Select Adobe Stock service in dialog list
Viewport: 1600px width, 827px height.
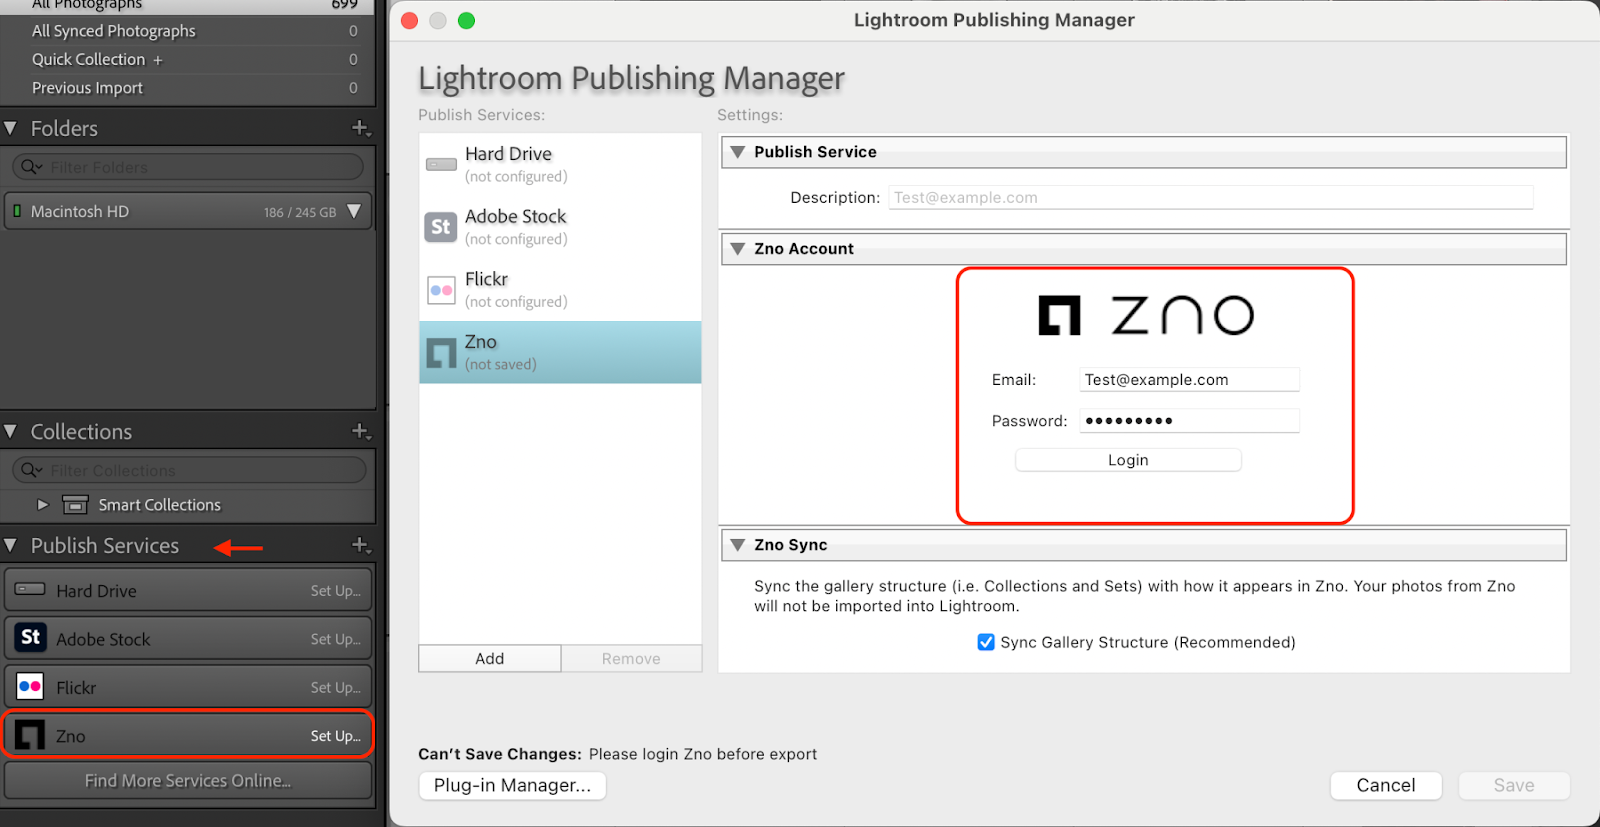click(560, 227)
